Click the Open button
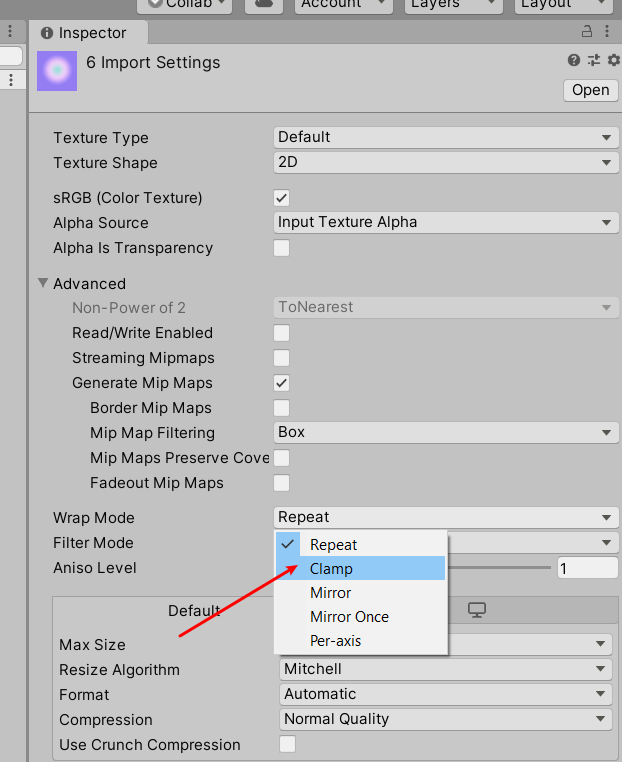622x762 pixels. pos(590,90)
